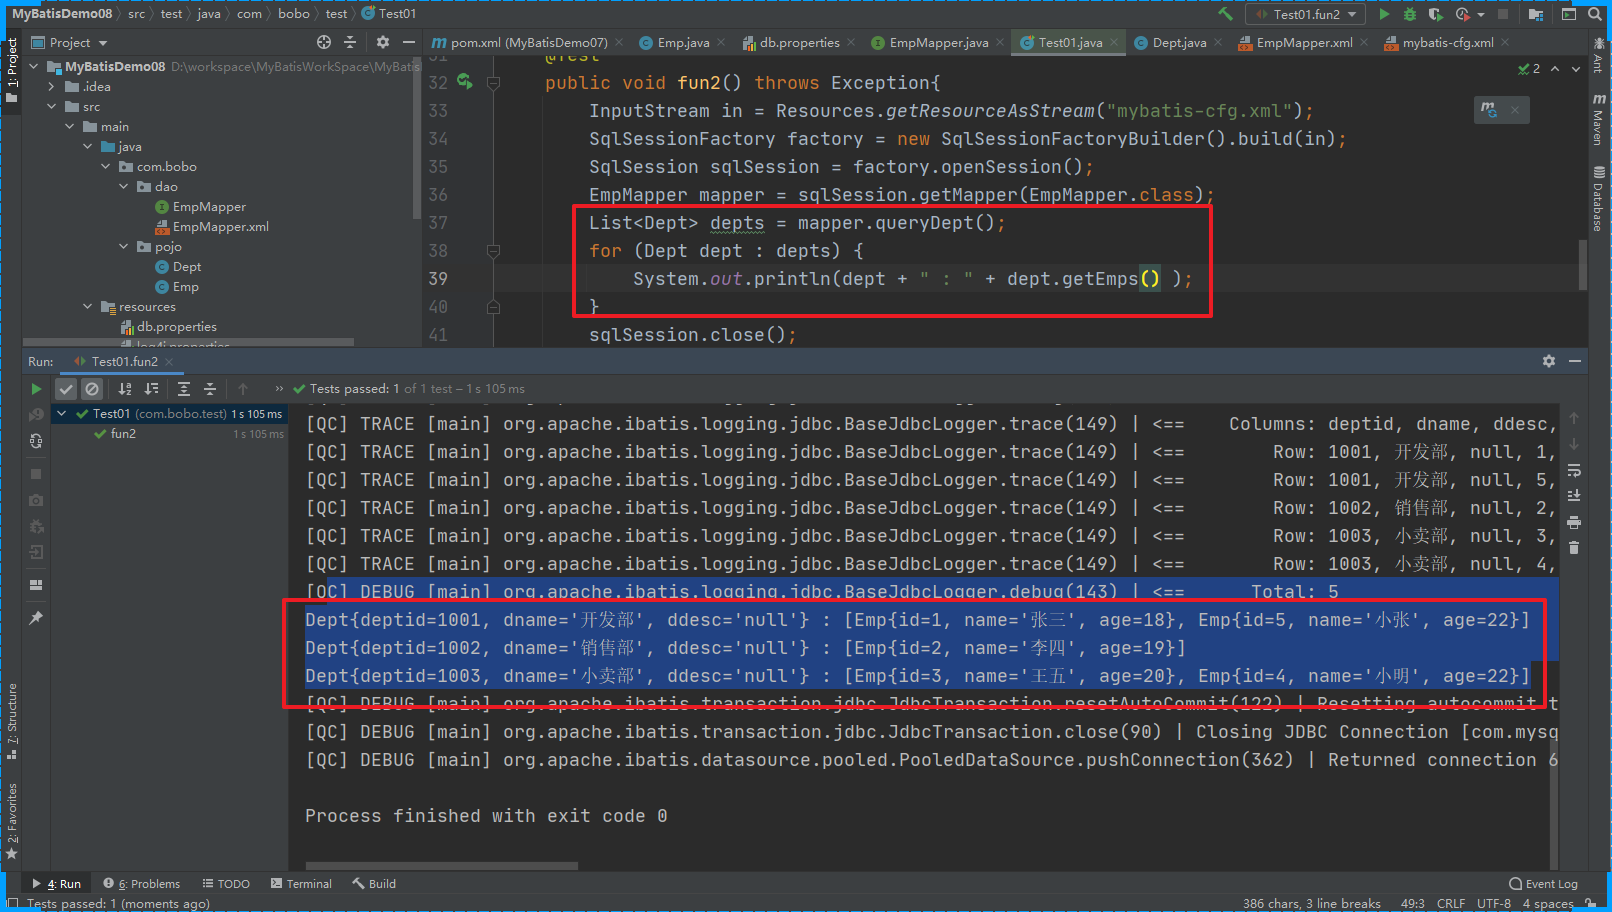This screenshot has width=1612, height=912.
Task: Open the Maven tool window on right edge
Action: click(x=1599, y=118)
